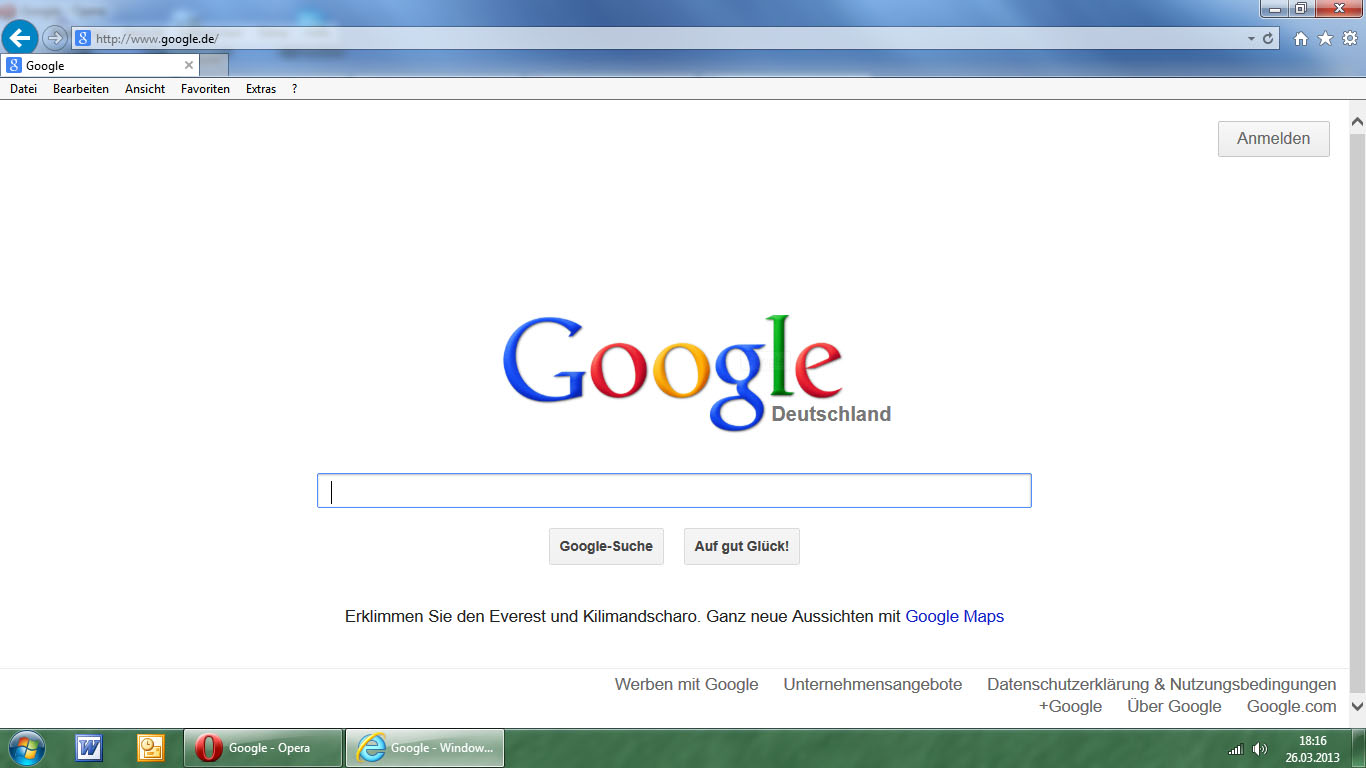Open the Favoriten menu
The image size is (1366, 768).
(x=205, y=89)
